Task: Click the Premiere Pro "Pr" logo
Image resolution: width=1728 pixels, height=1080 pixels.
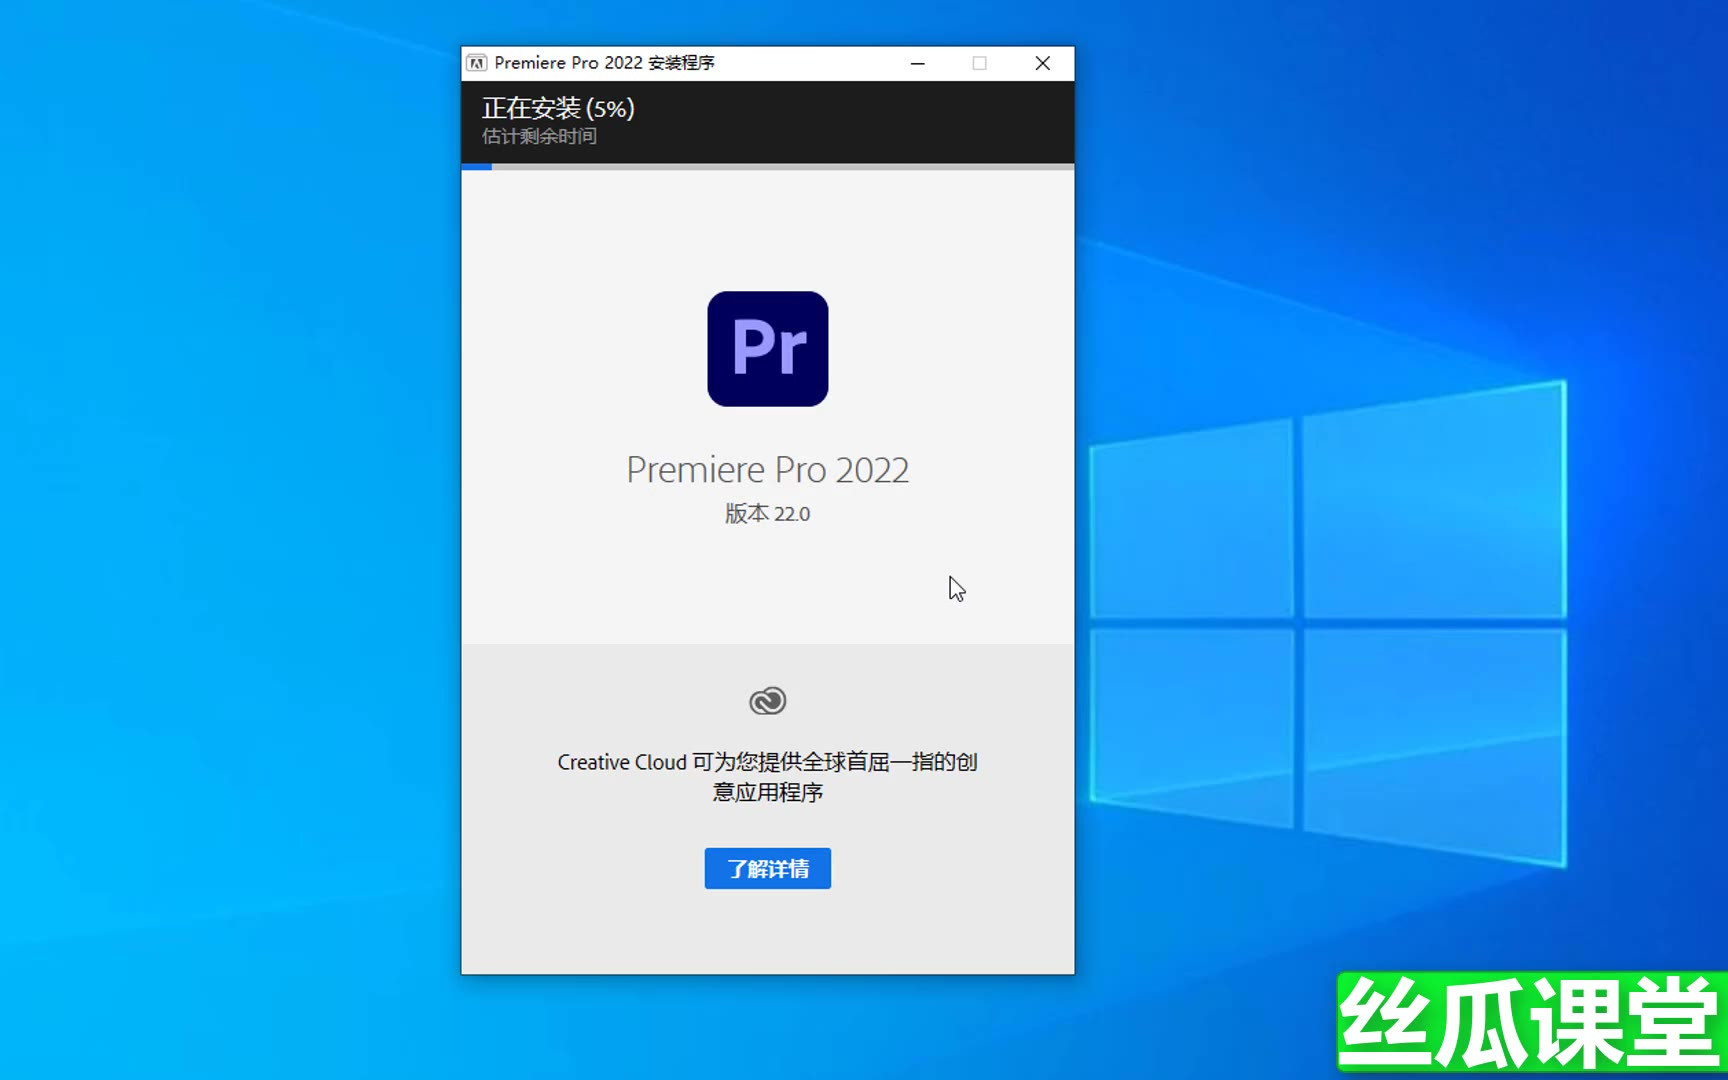Action: point(767,349)
